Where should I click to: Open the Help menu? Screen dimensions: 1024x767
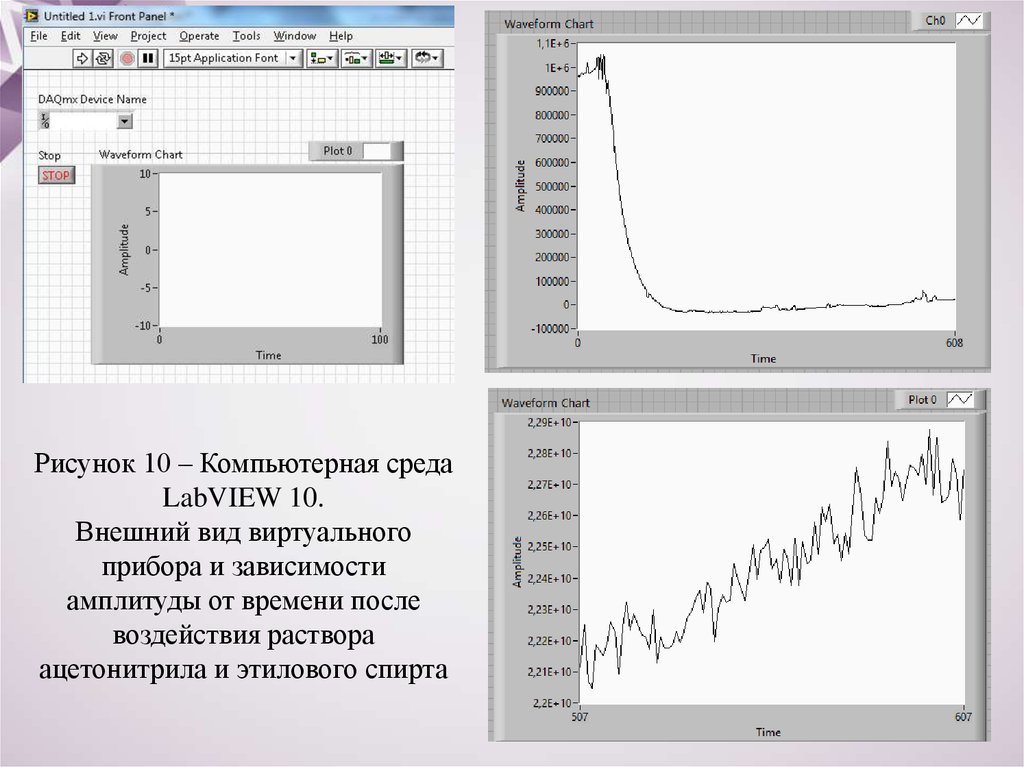pyautogui.click(x=340, y=36)
